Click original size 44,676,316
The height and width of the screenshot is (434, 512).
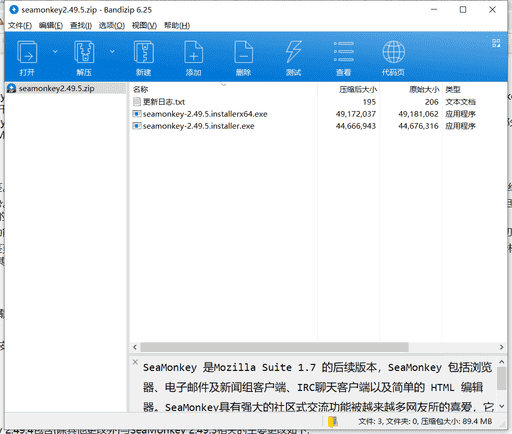418,126
